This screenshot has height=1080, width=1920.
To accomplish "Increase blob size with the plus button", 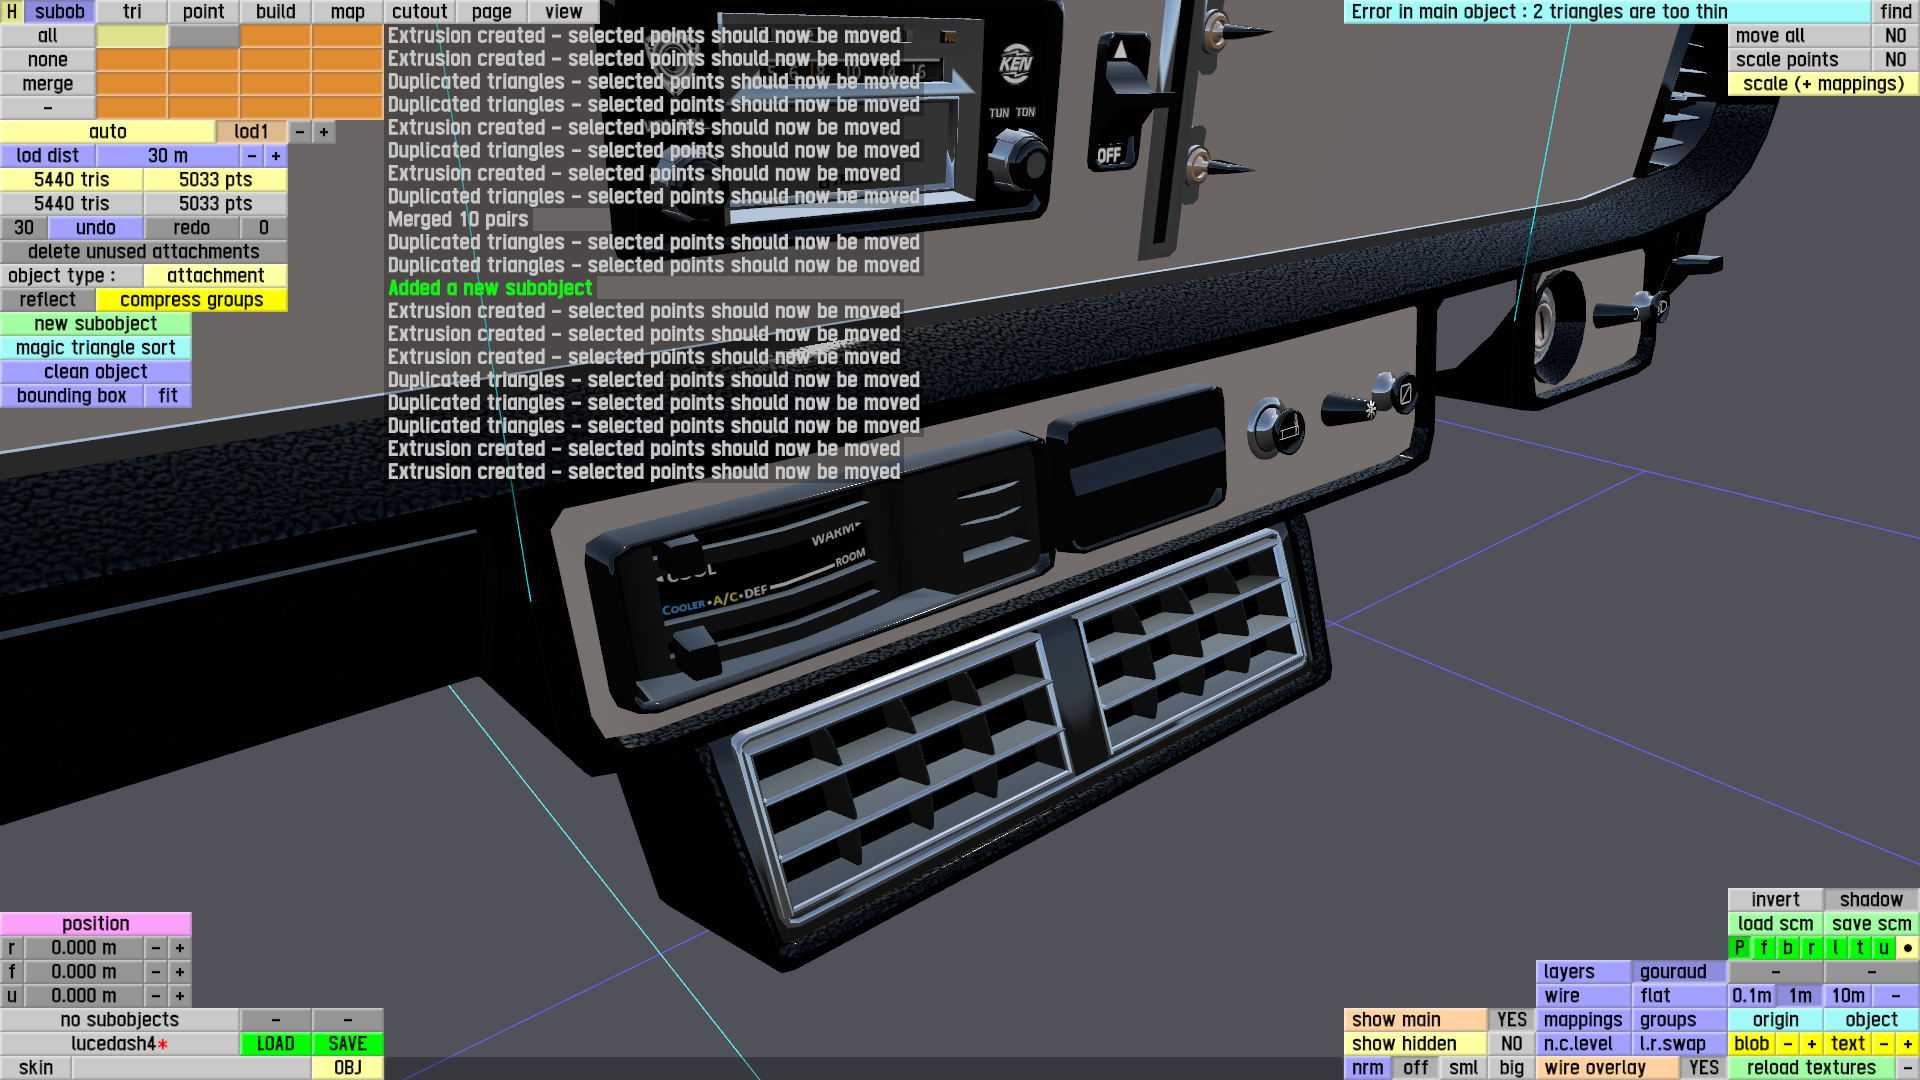I will [x=1811, y=1044].
